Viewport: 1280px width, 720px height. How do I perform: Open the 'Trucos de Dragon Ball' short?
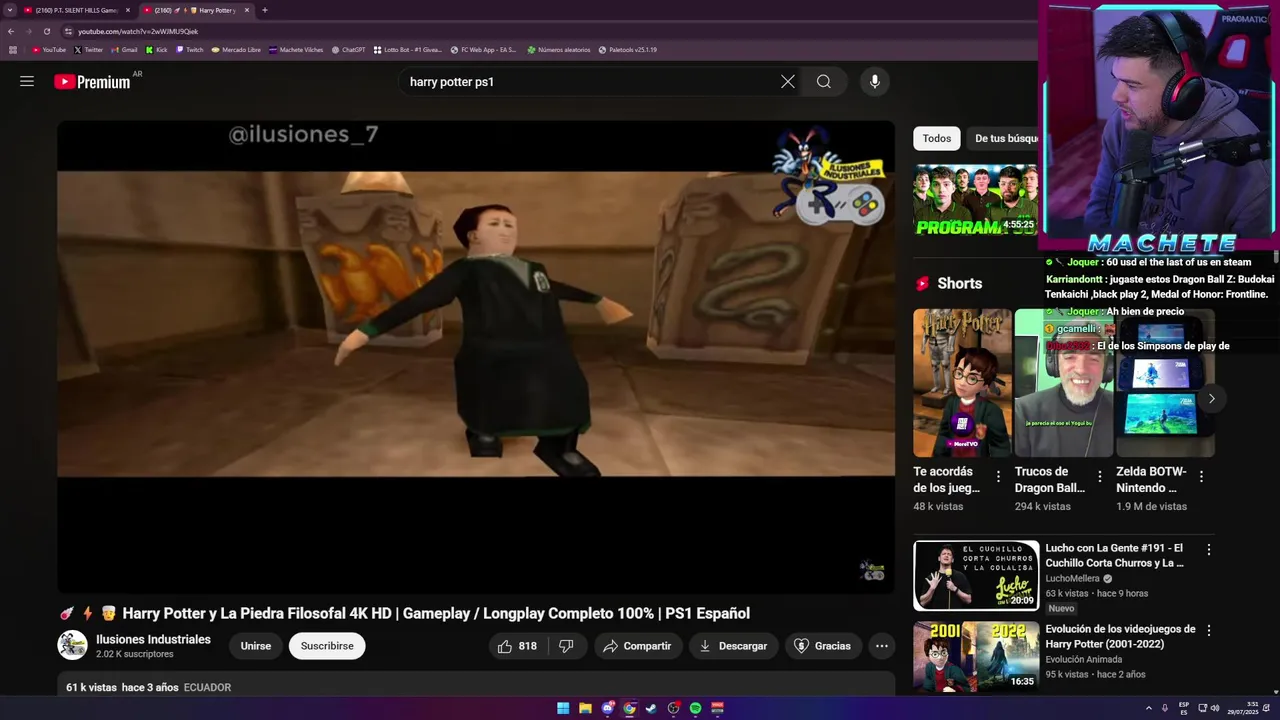pos(1064,383)
